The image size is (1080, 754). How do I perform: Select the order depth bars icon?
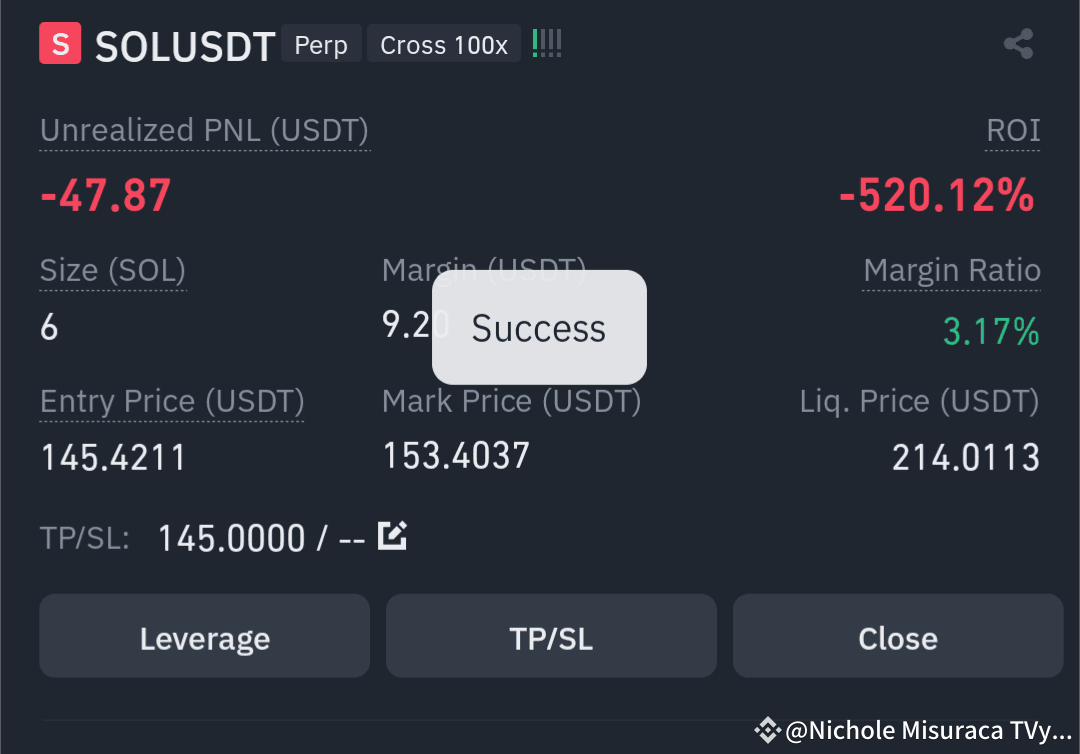[x=546, y=43]
